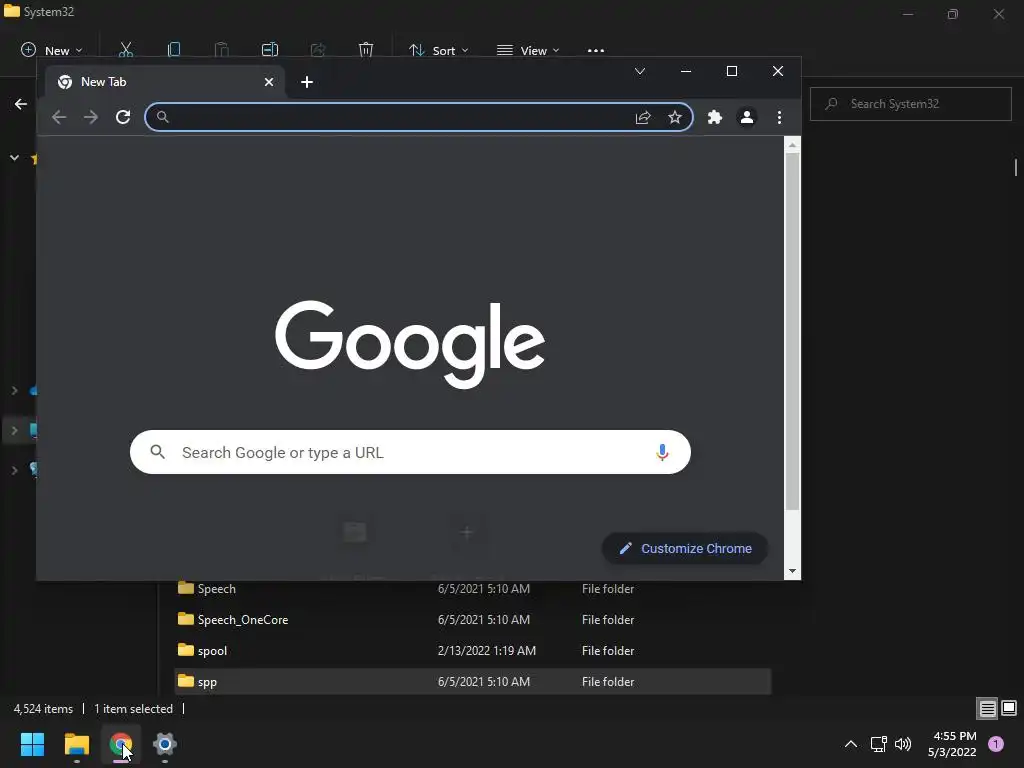Switch to large thumbnails view icon
The height and width of the screenshot is (768, 1024).
(x=1009, y=708)
